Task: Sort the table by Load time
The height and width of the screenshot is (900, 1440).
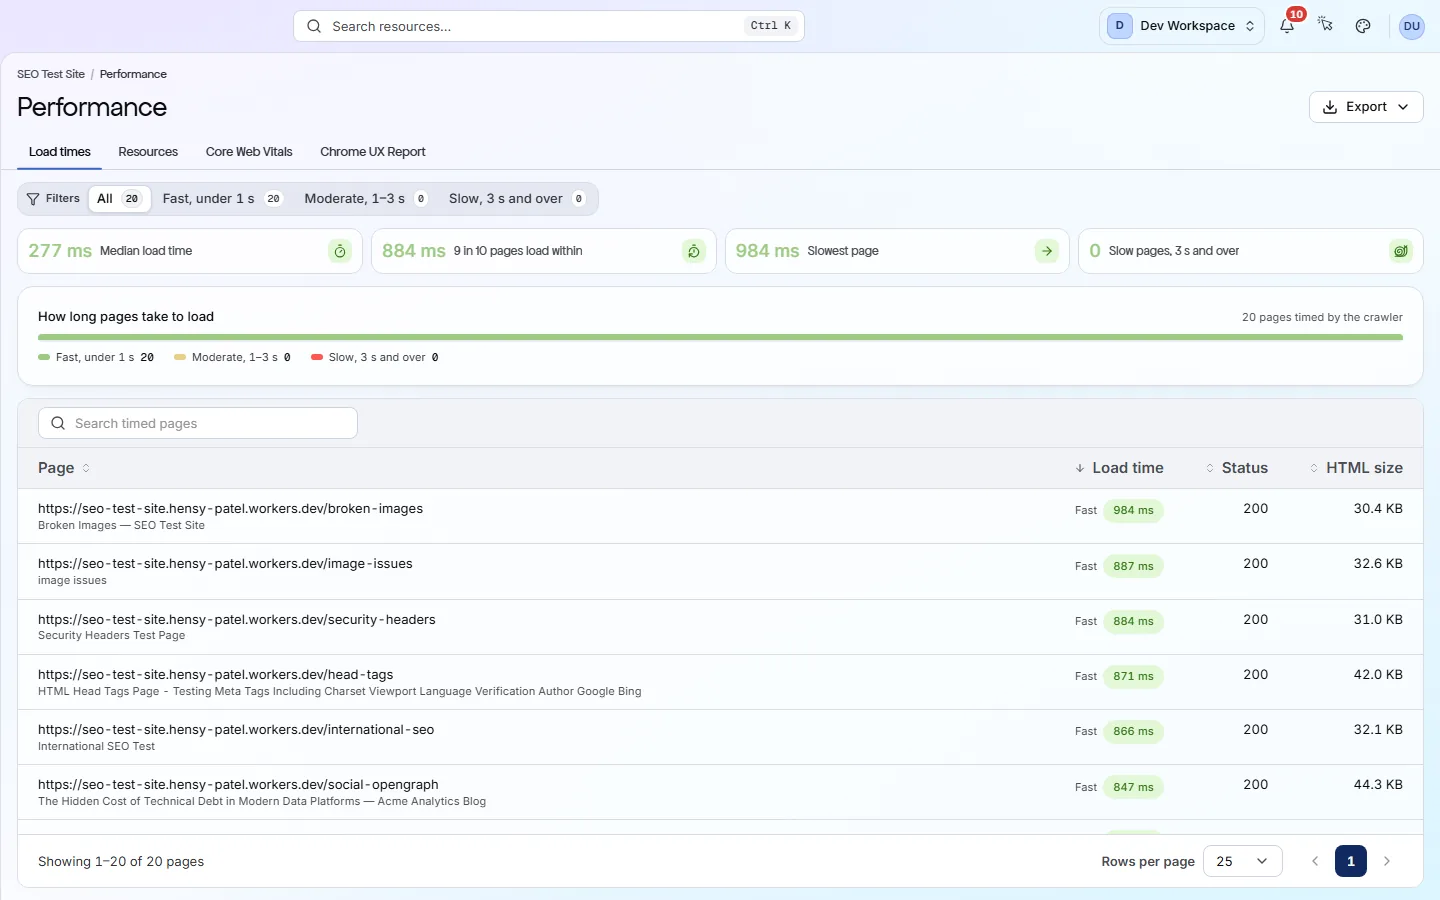Action: (1119, 468)
